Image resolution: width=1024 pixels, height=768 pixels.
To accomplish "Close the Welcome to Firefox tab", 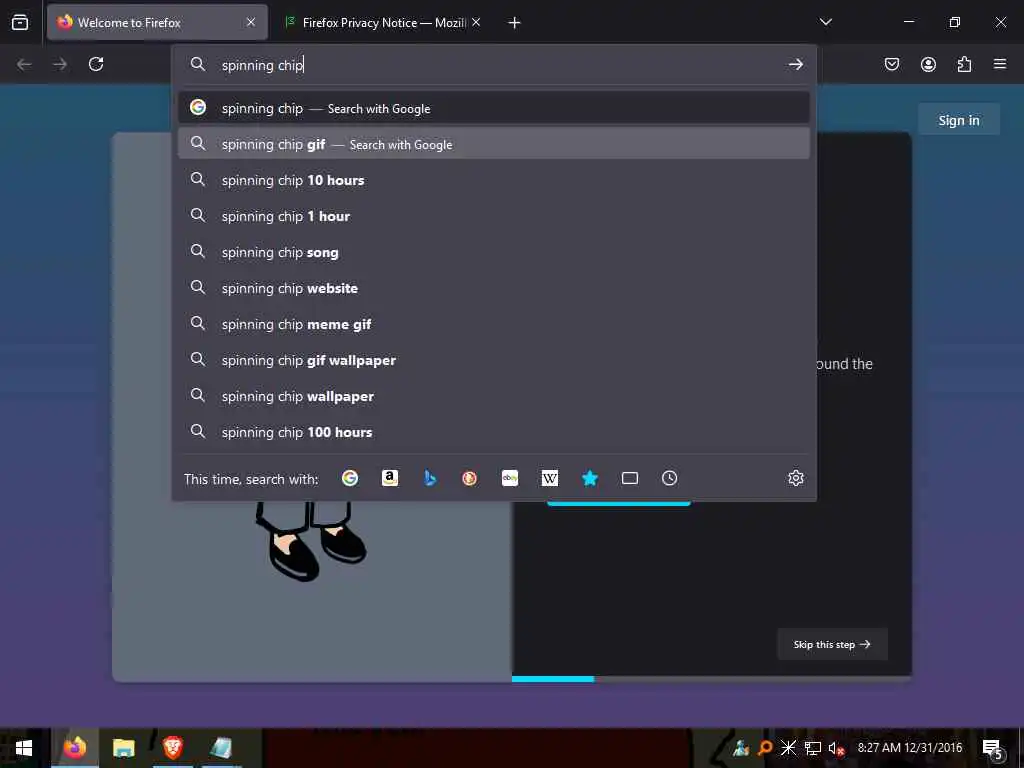I will click(x=251, y=22).
